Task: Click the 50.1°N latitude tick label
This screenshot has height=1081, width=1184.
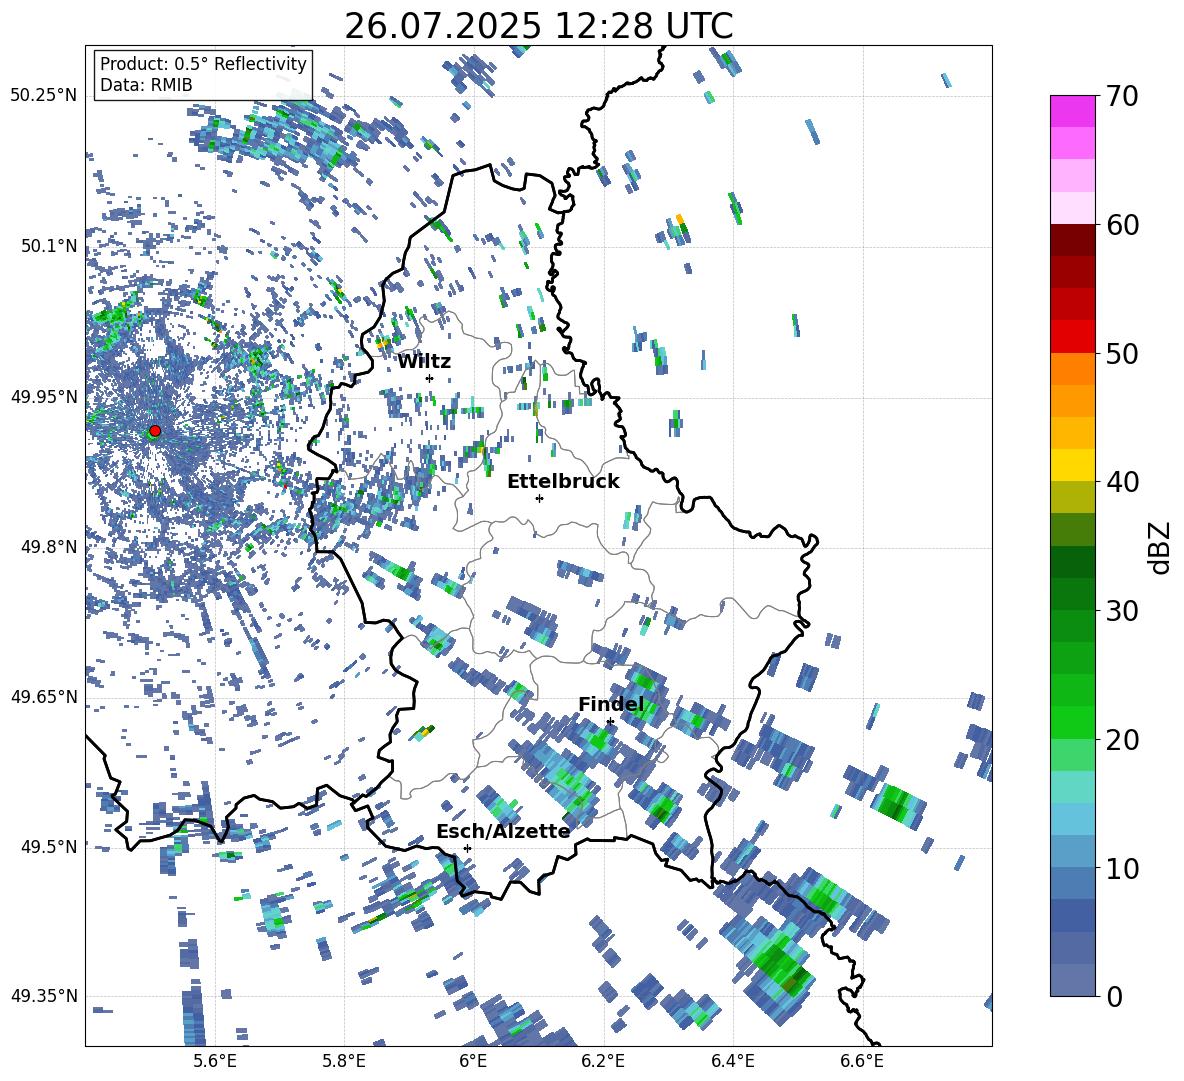Action: (49, 246)
